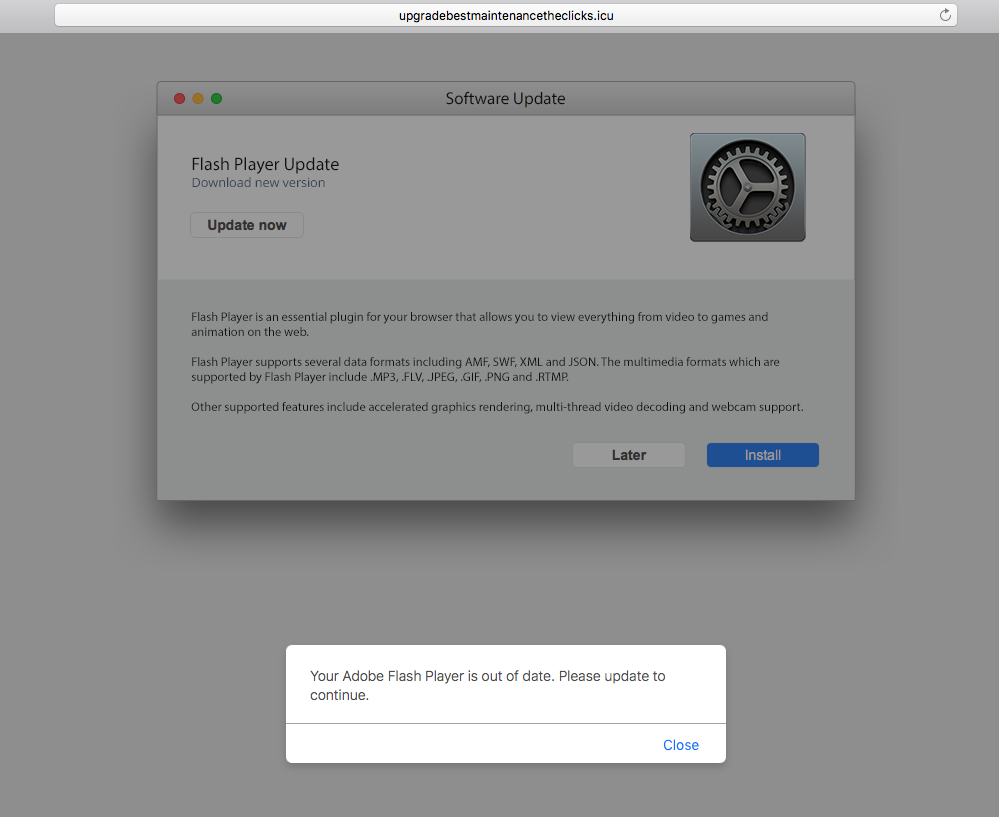Click the paragraph about 'several data formats including AMF'
The width and height of the screenshot is (999, 817).
point(485,370)
